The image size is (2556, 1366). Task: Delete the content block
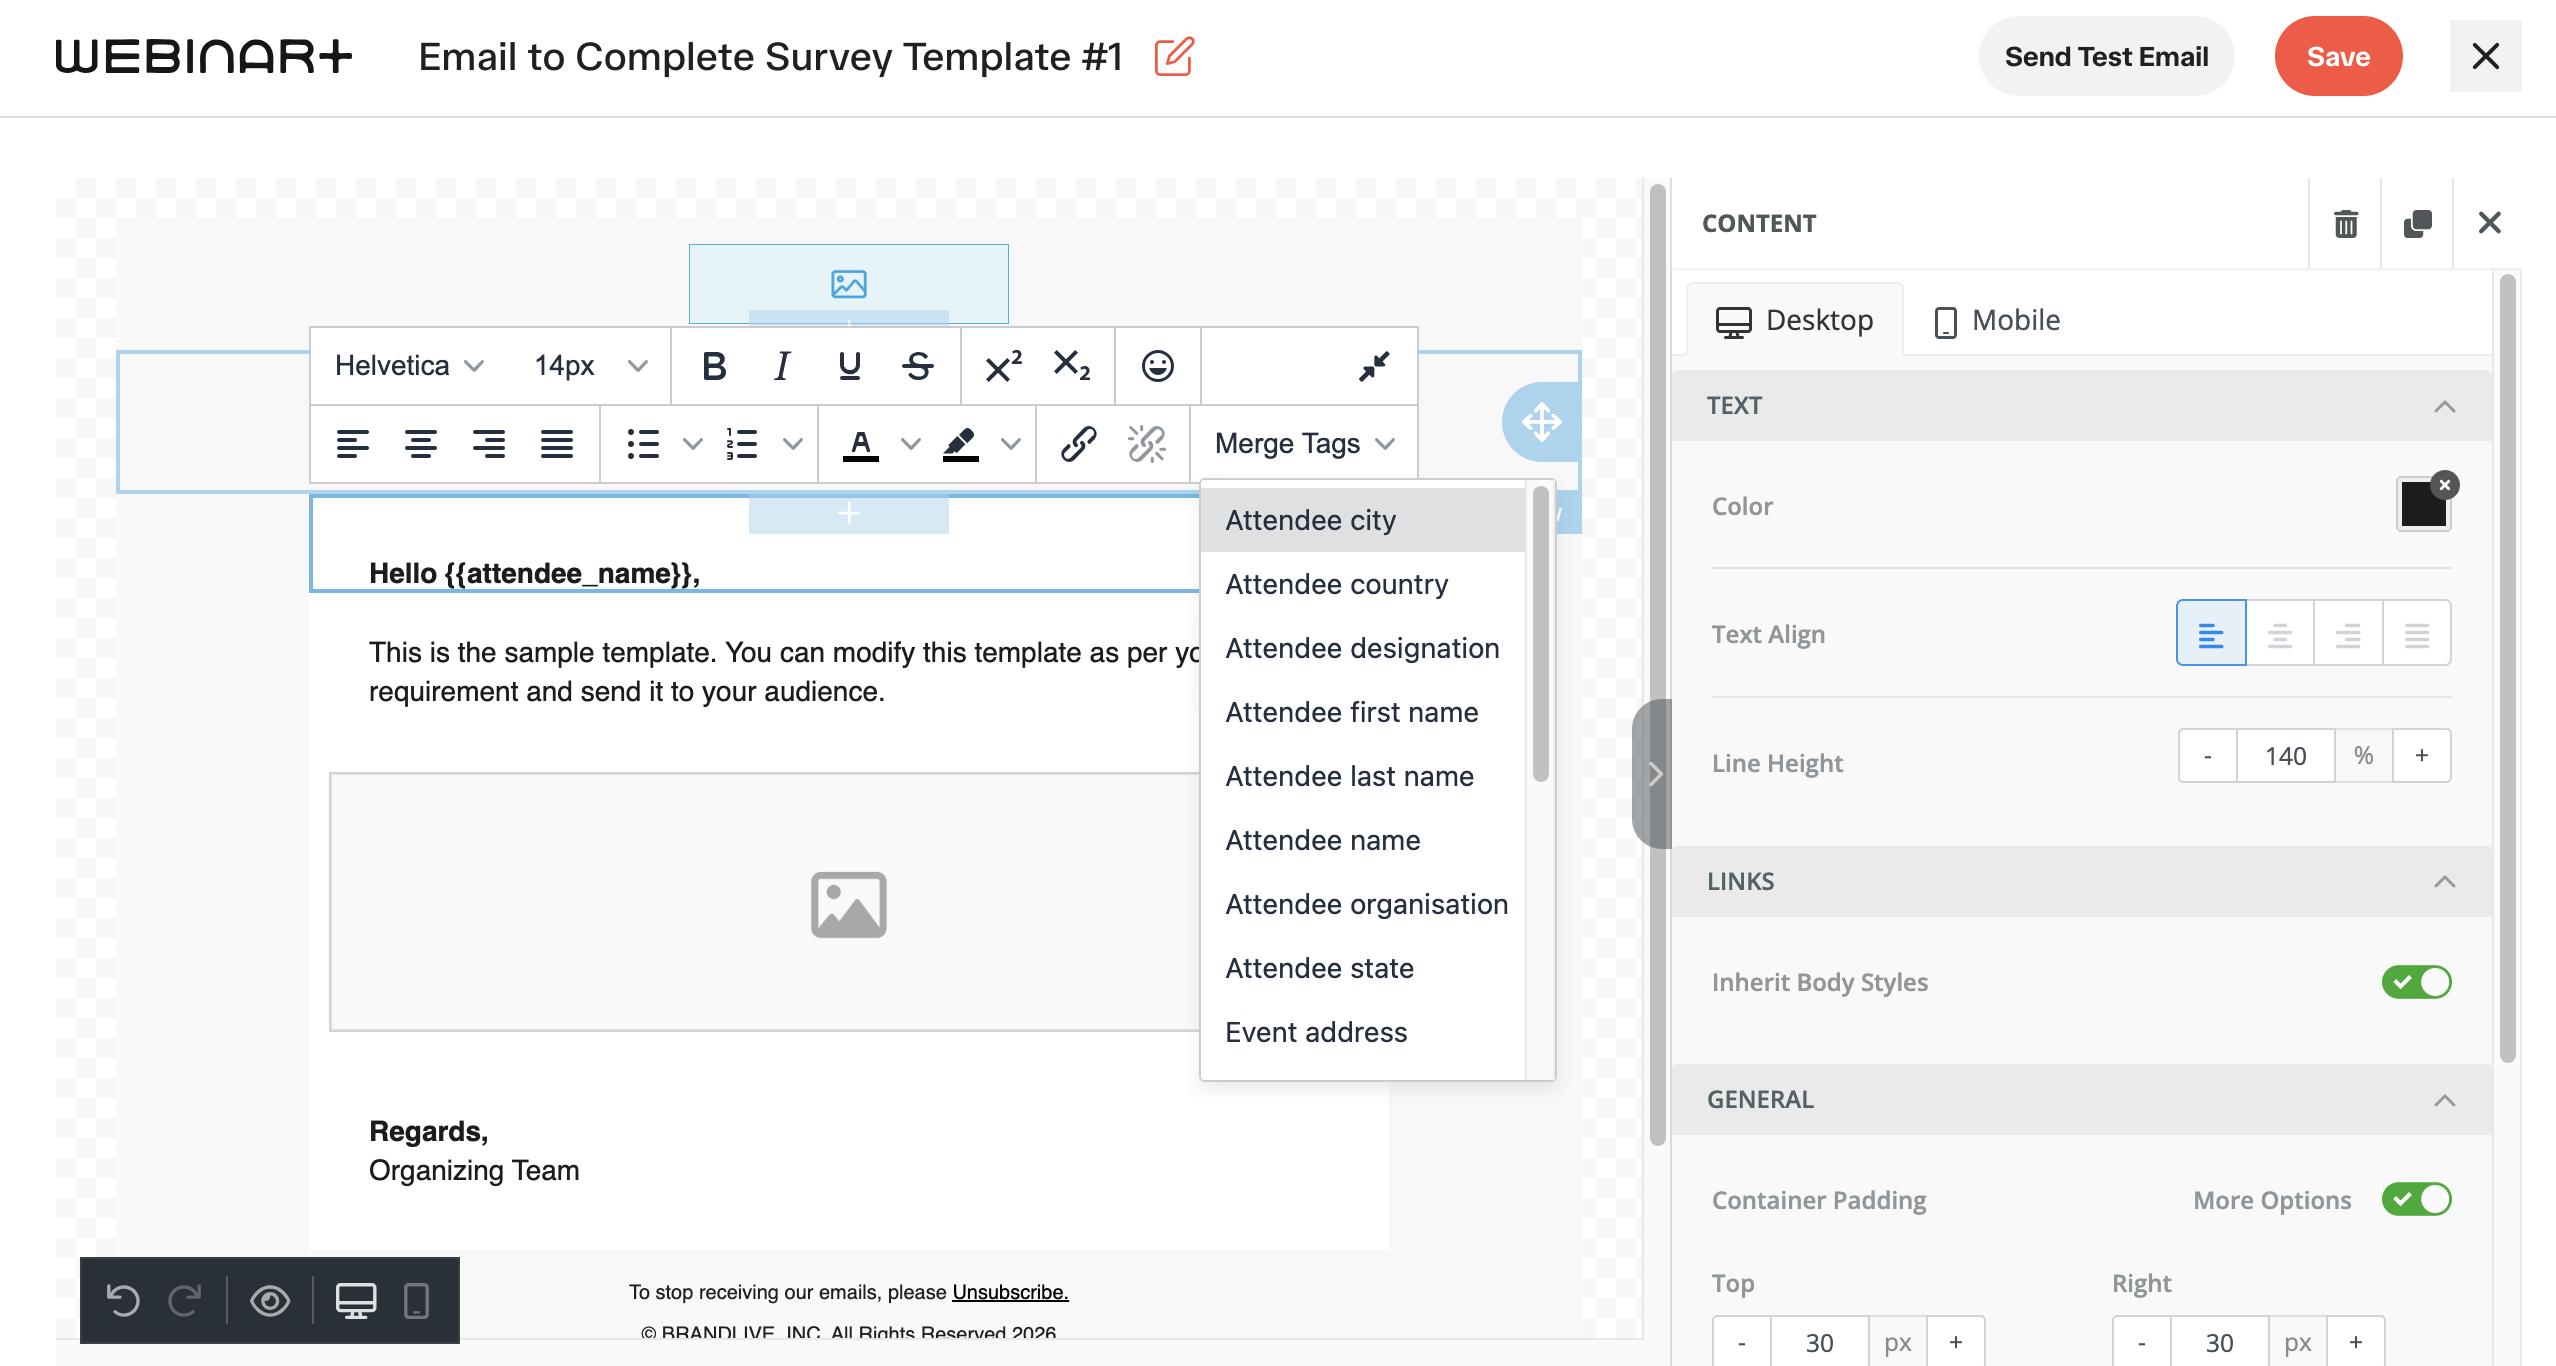point(2346,223)
